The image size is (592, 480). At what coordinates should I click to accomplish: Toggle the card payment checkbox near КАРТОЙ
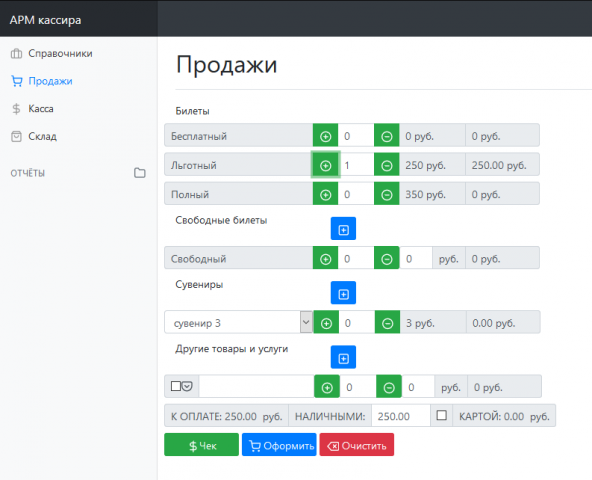pyautogui.click(x=441, y=415)
